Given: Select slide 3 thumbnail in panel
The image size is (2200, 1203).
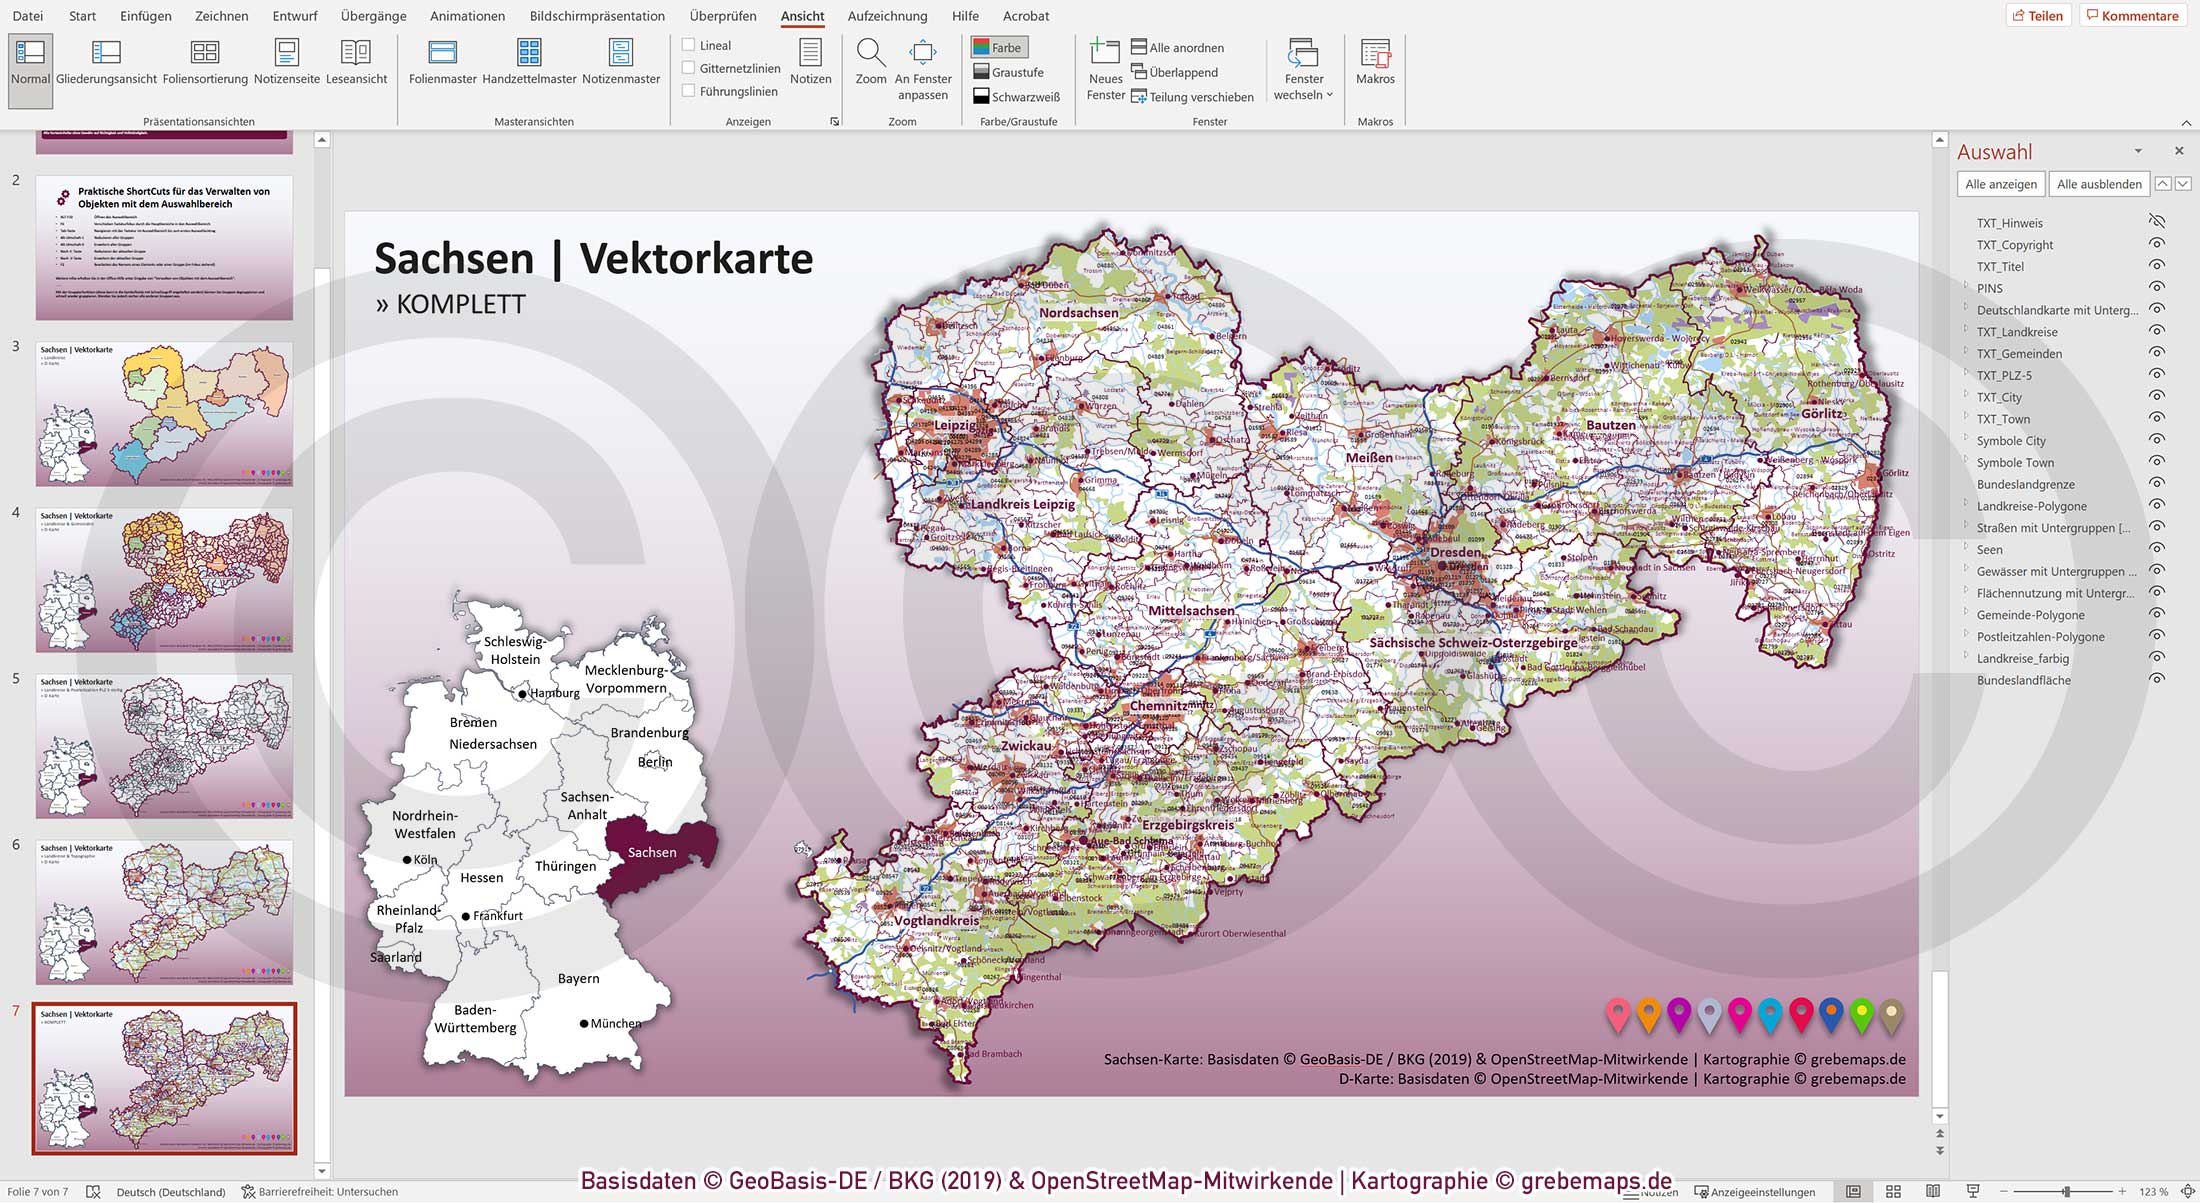Looking at the screenshot, I should (x=163, y=413).
